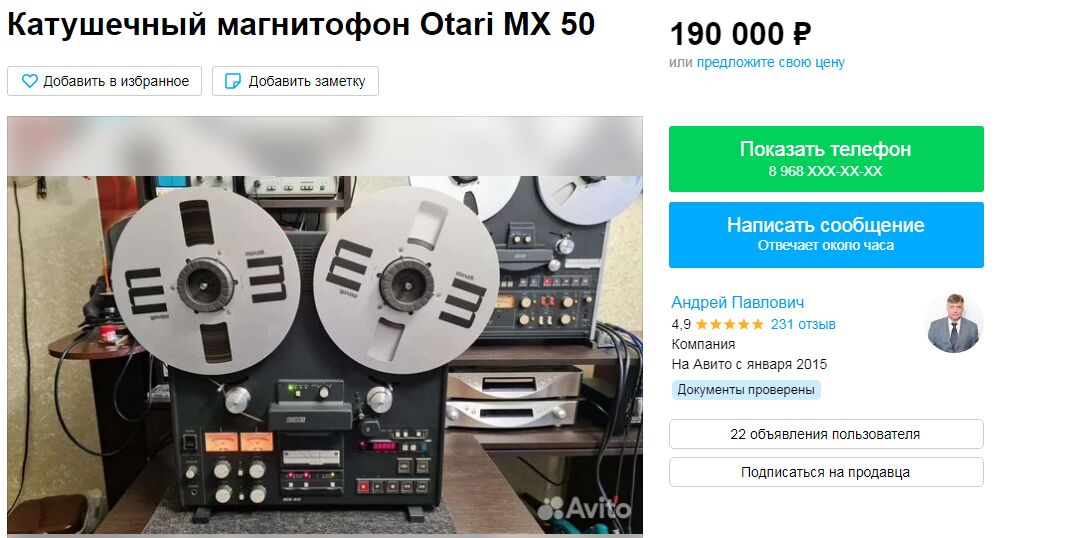
Task: Click the Avito watermark logo on photo
Action: click(583, 509)
